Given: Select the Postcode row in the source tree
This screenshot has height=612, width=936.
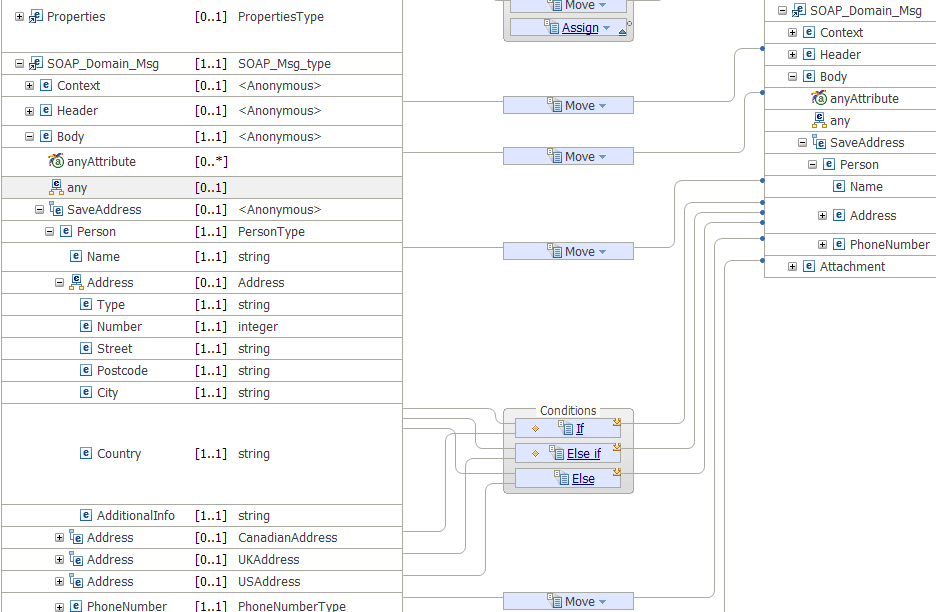Looking at the screenshot, I should (x=122, y=371).
